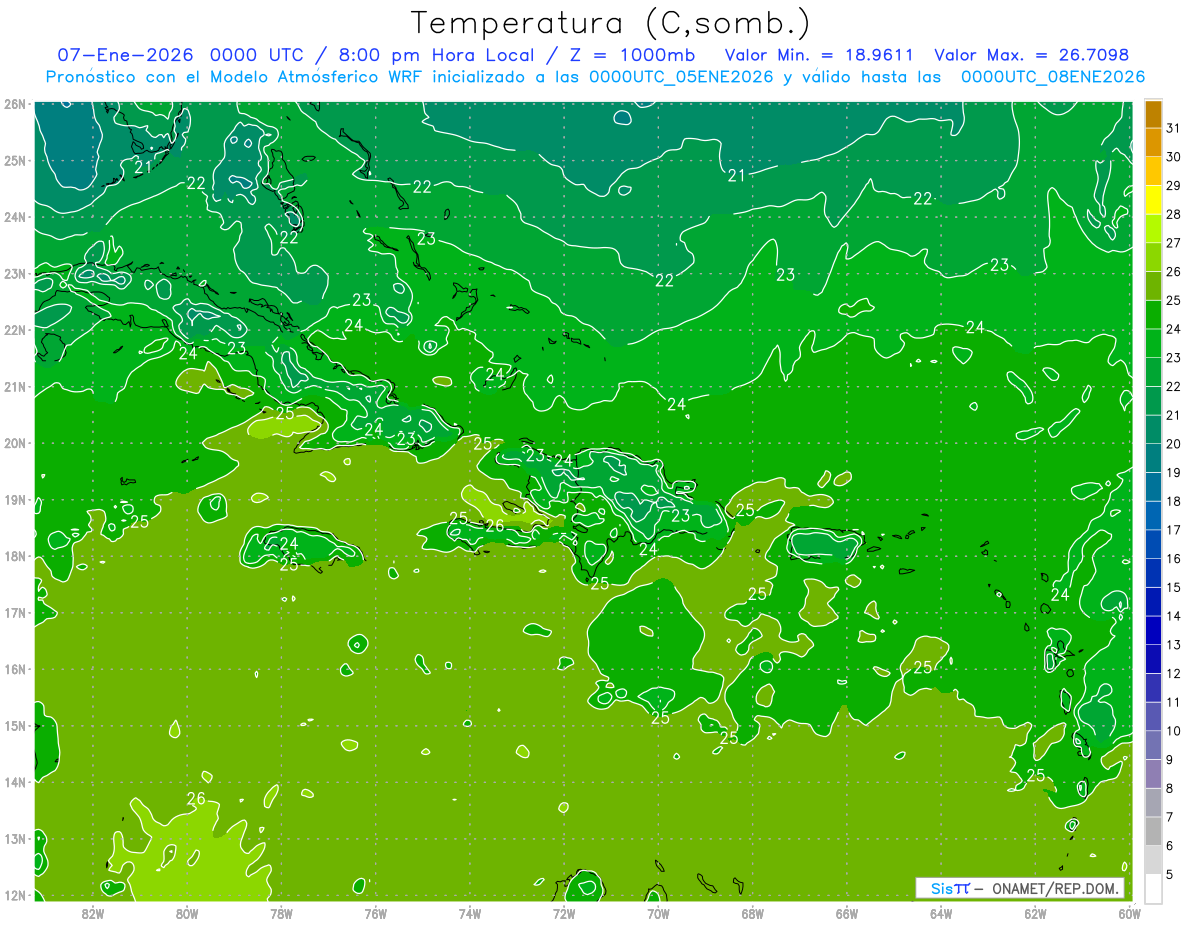Screen dimensions: 1200x927
Task: Select the 'Valor Max. = 26.7098' text
Action: click(x=1032, y=55)
